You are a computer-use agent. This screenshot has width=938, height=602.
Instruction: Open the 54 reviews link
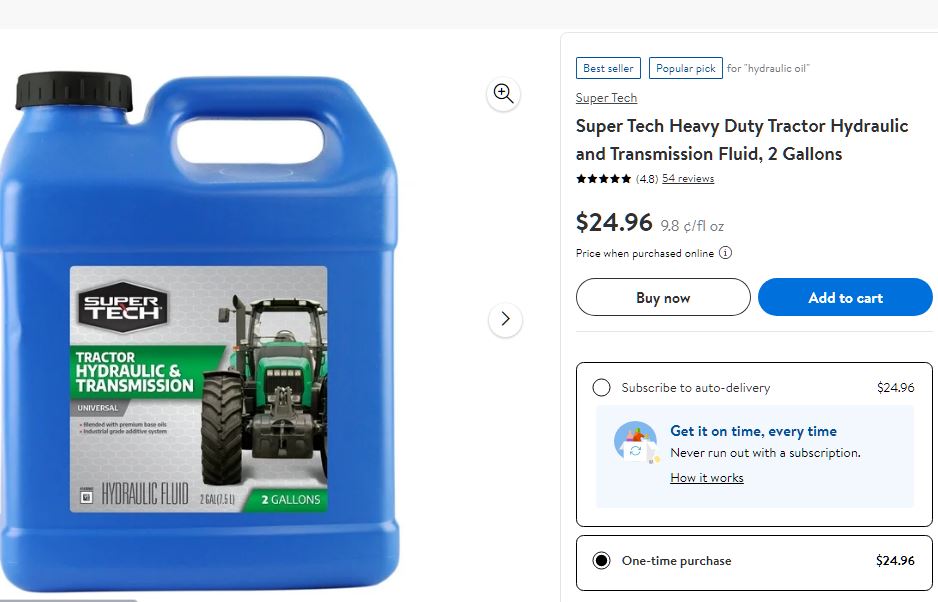coord(688,179)
